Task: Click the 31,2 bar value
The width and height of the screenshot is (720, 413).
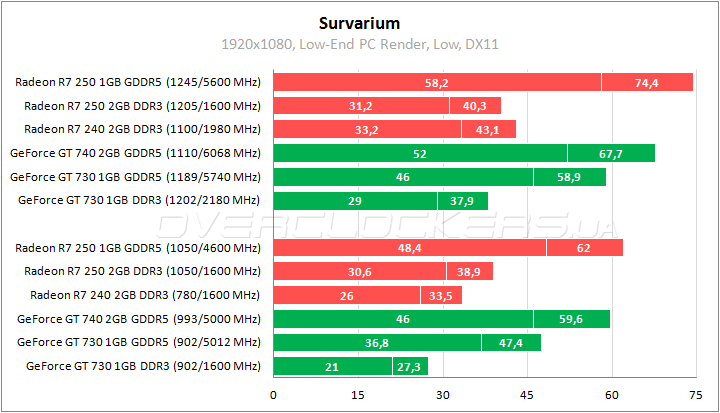Action: 360,107
